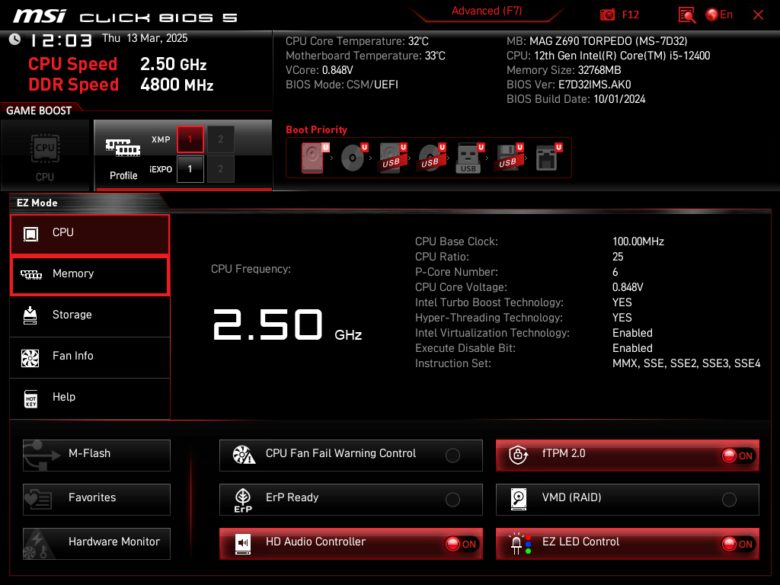Open the Memory section in EZ Mode
Viewport: 780px width, 585px height.
[90, 275]
